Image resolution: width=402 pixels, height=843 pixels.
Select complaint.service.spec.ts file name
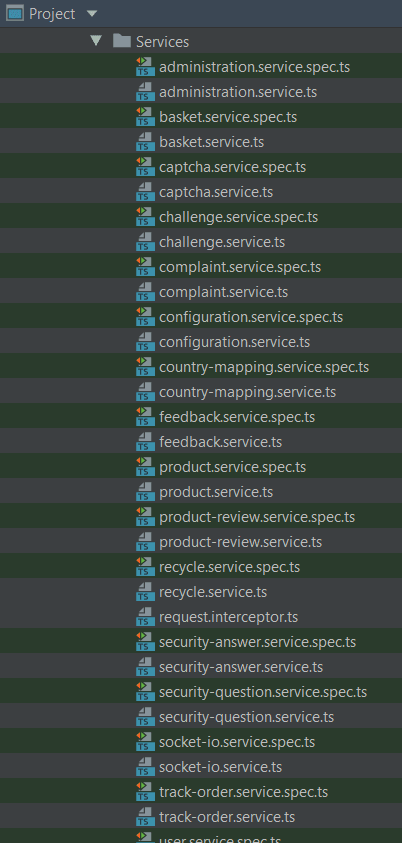click(240, 267)
